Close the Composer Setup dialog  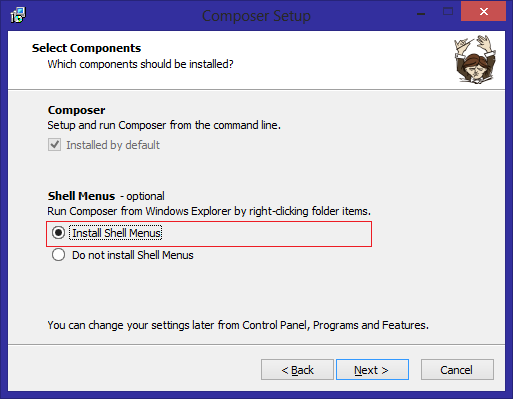pyautogui.click(x=483, y=12)
